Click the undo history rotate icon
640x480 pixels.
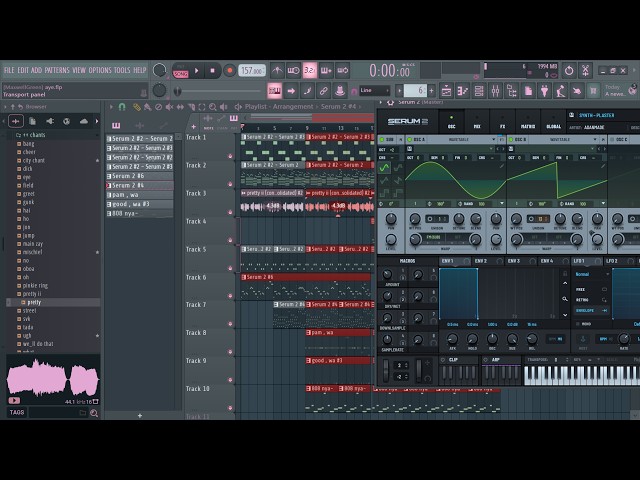(x=569, y=71)
